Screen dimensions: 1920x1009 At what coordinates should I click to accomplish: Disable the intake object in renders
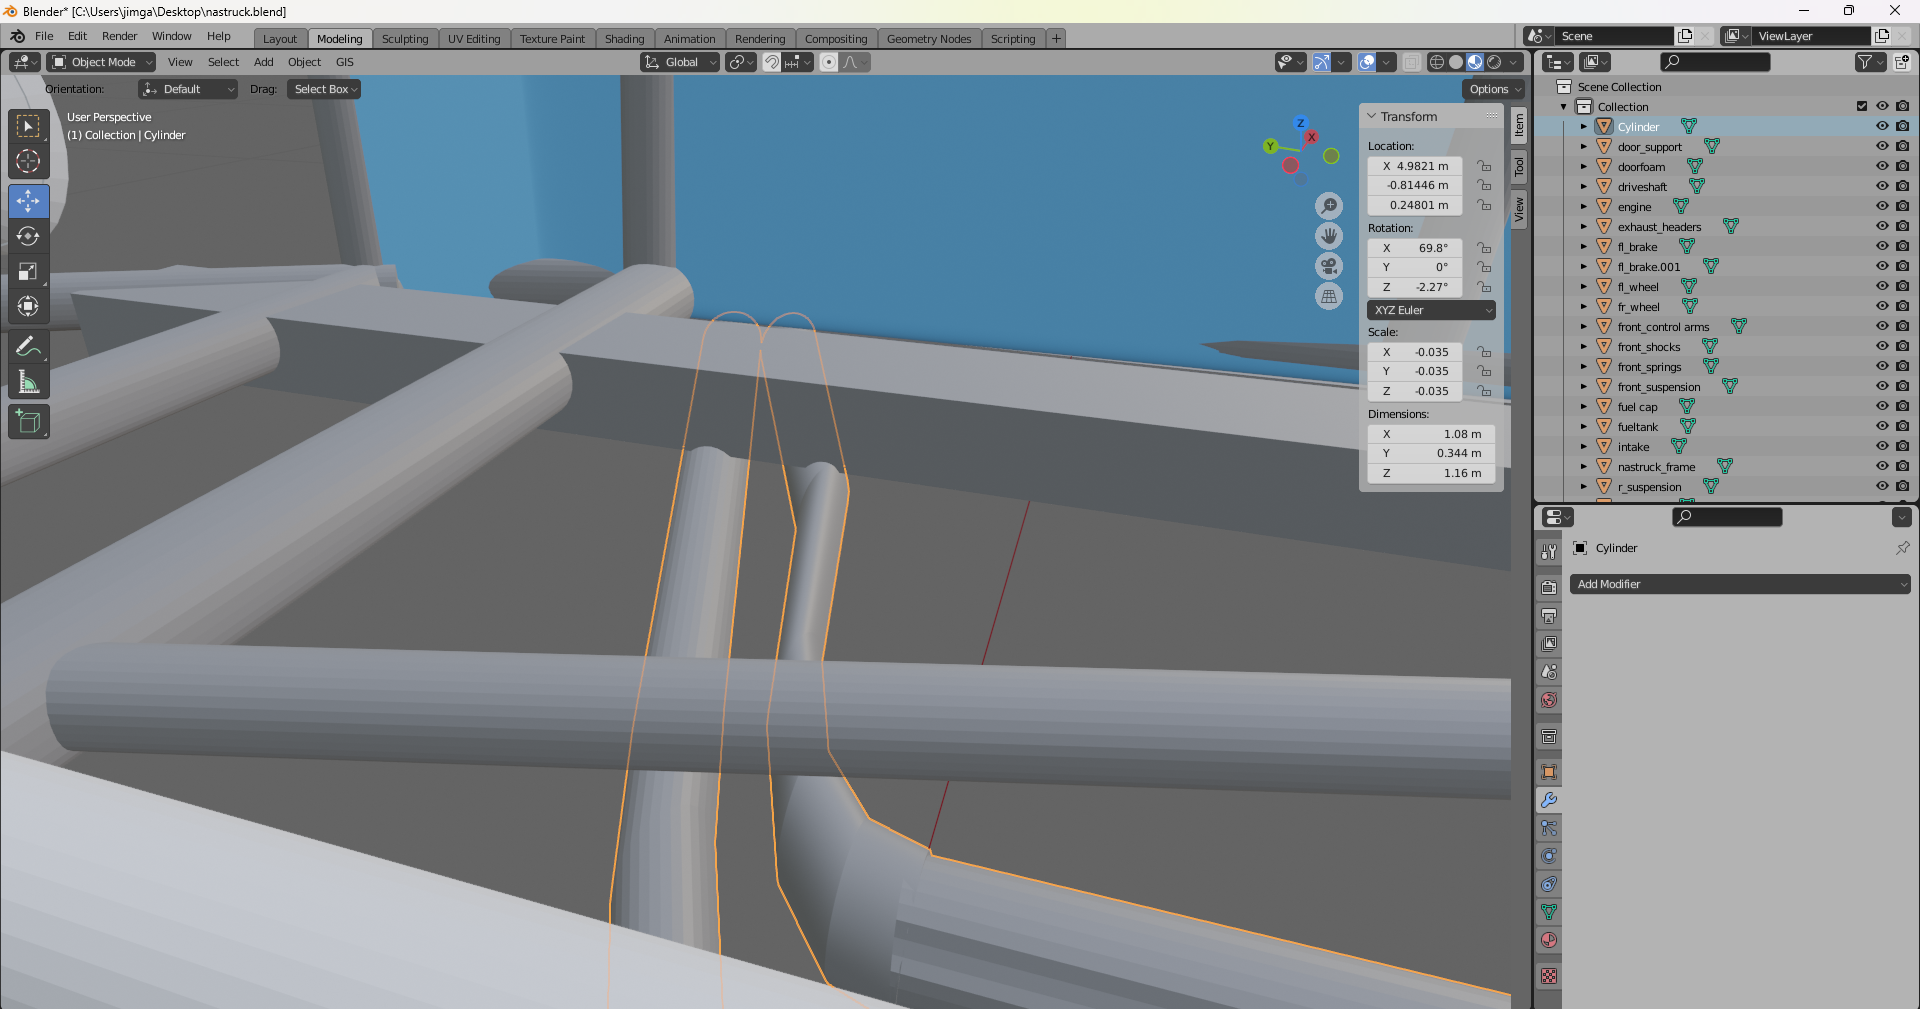click(x=1902, y=446)
